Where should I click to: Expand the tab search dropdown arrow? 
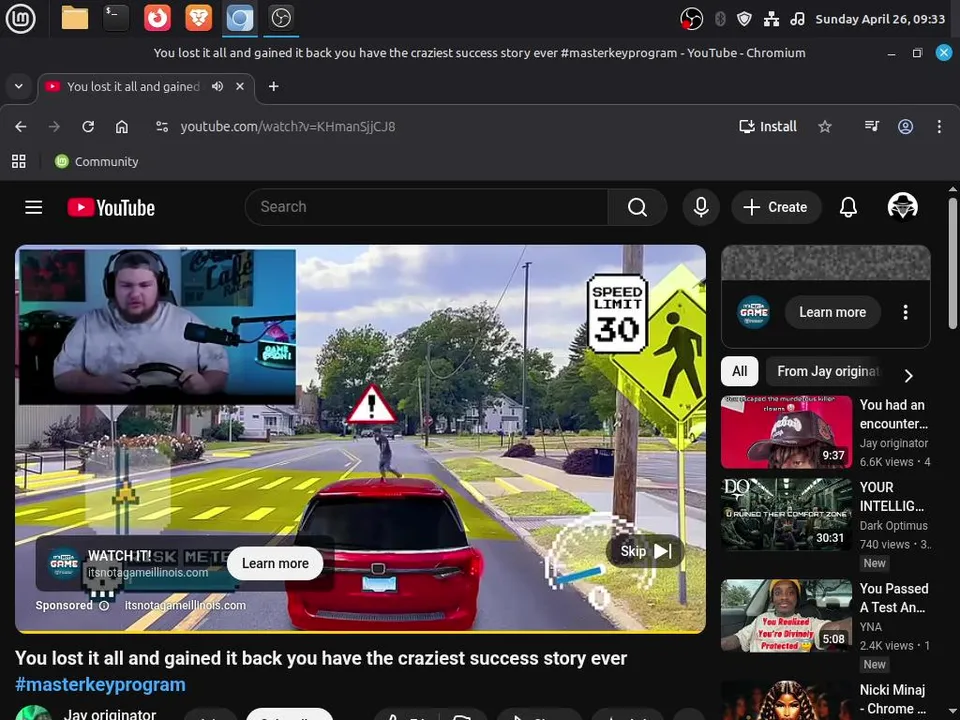(x=18, y=86)
